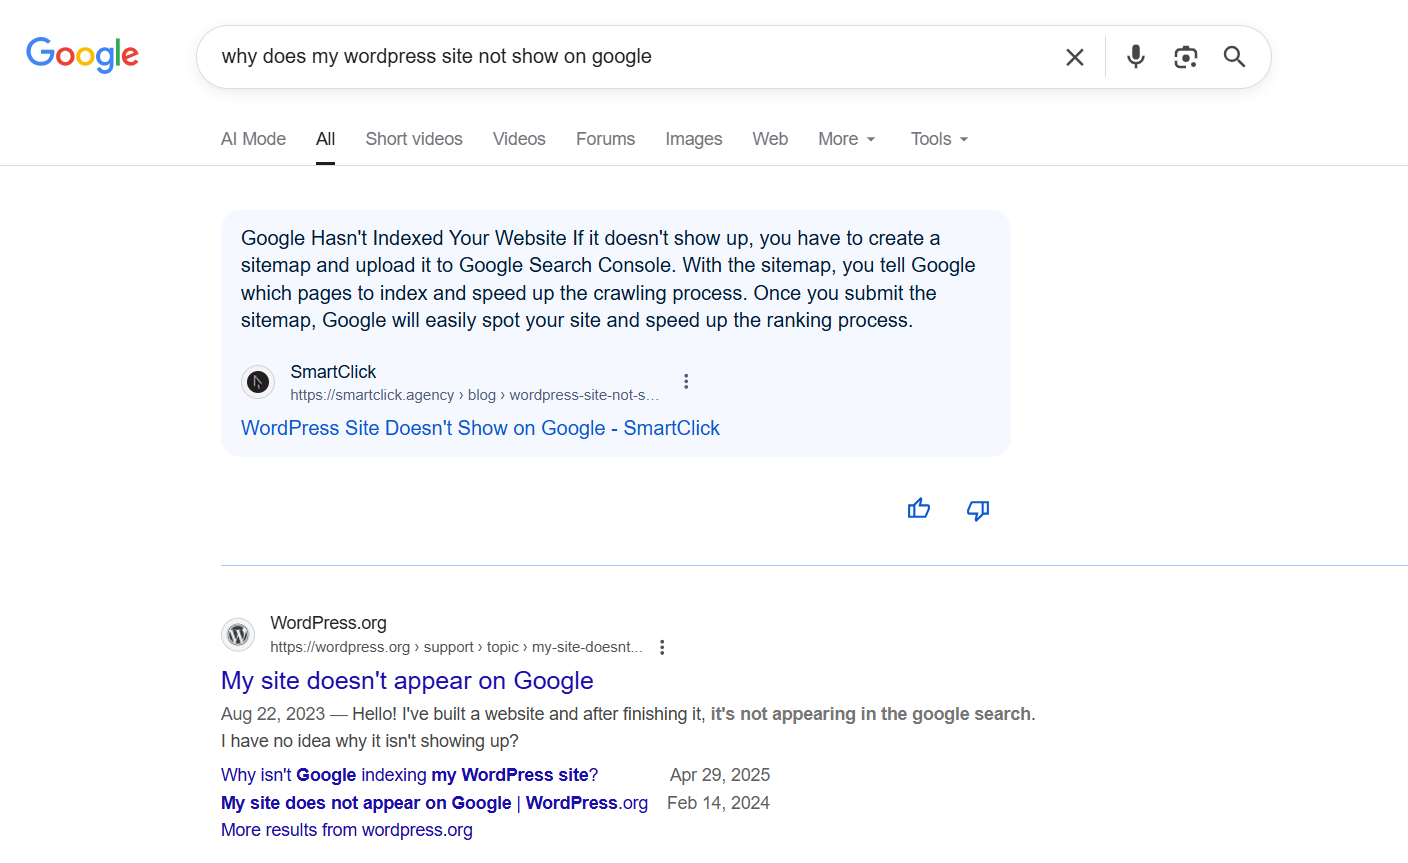
Task: Open Google Lens image search
Action: (x=1185, y=58)
